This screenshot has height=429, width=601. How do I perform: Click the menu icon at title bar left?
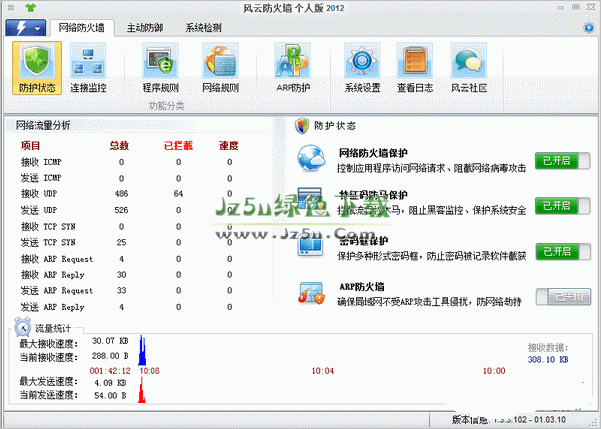[x=11, y=7]
